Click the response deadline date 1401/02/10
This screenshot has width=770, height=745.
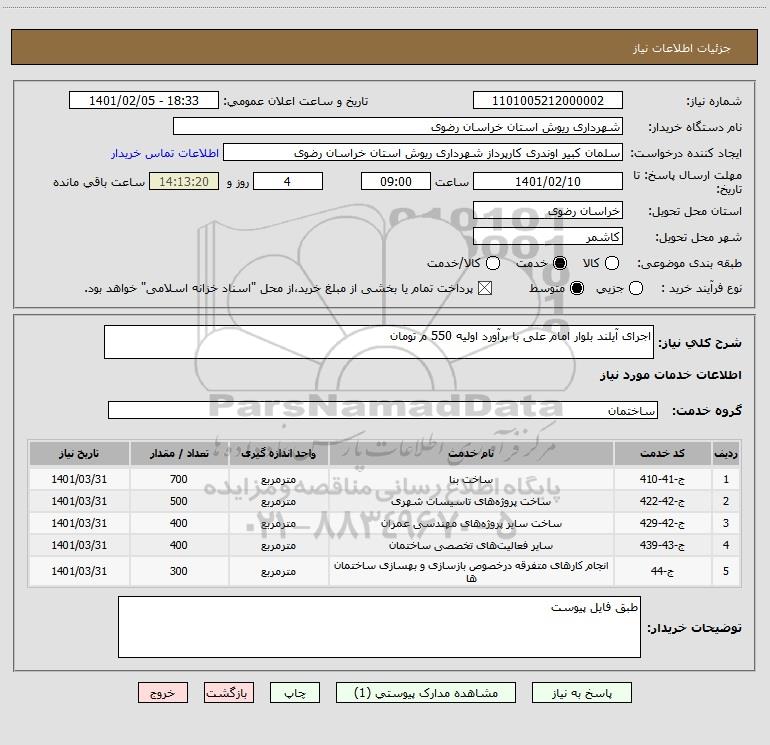[x=548, y=181]
